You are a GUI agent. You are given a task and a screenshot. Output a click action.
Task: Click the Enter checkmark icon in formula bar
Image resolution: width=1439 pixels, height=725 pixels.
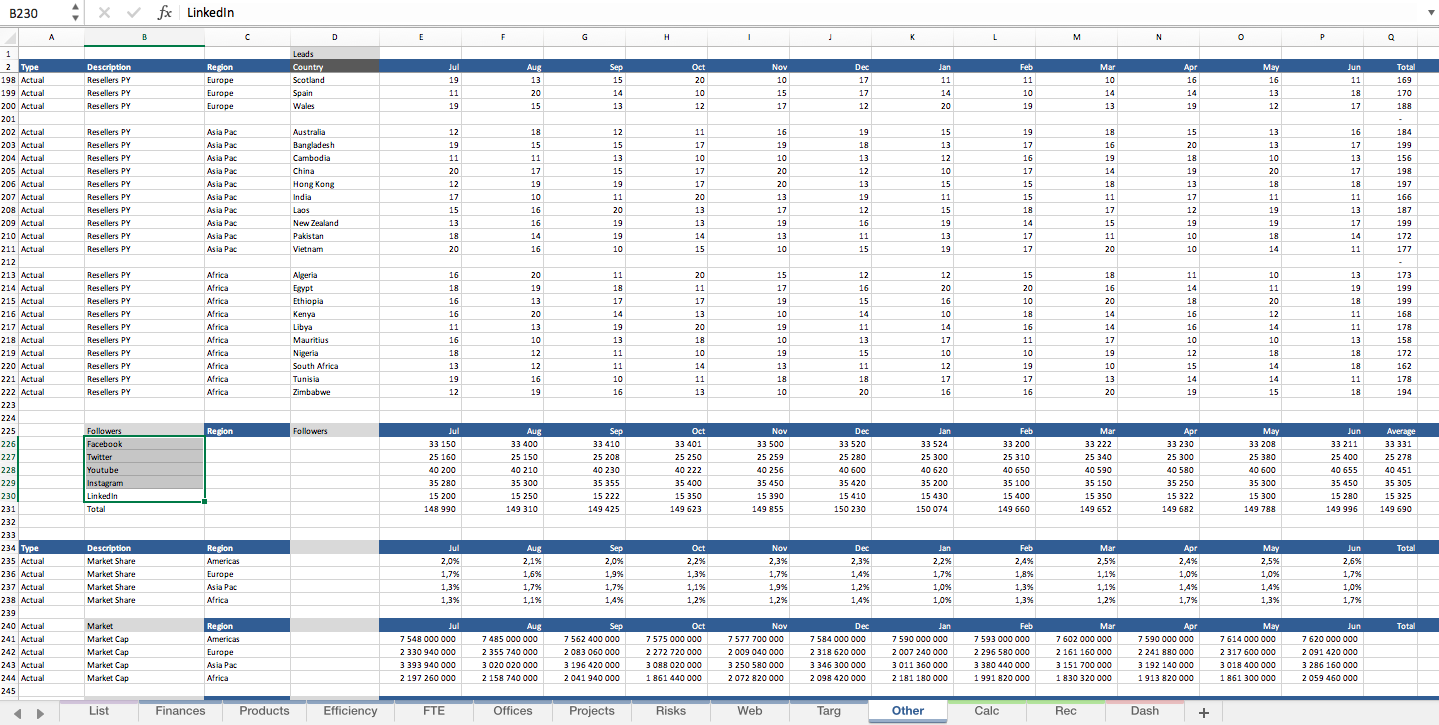[x=134, y=14]
